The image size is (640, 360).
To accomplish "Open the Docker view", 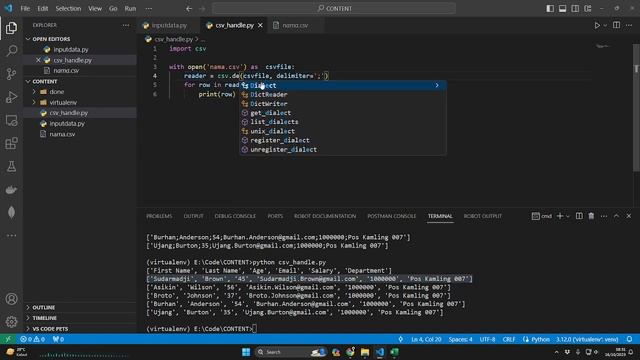I will tap(11, 189).
